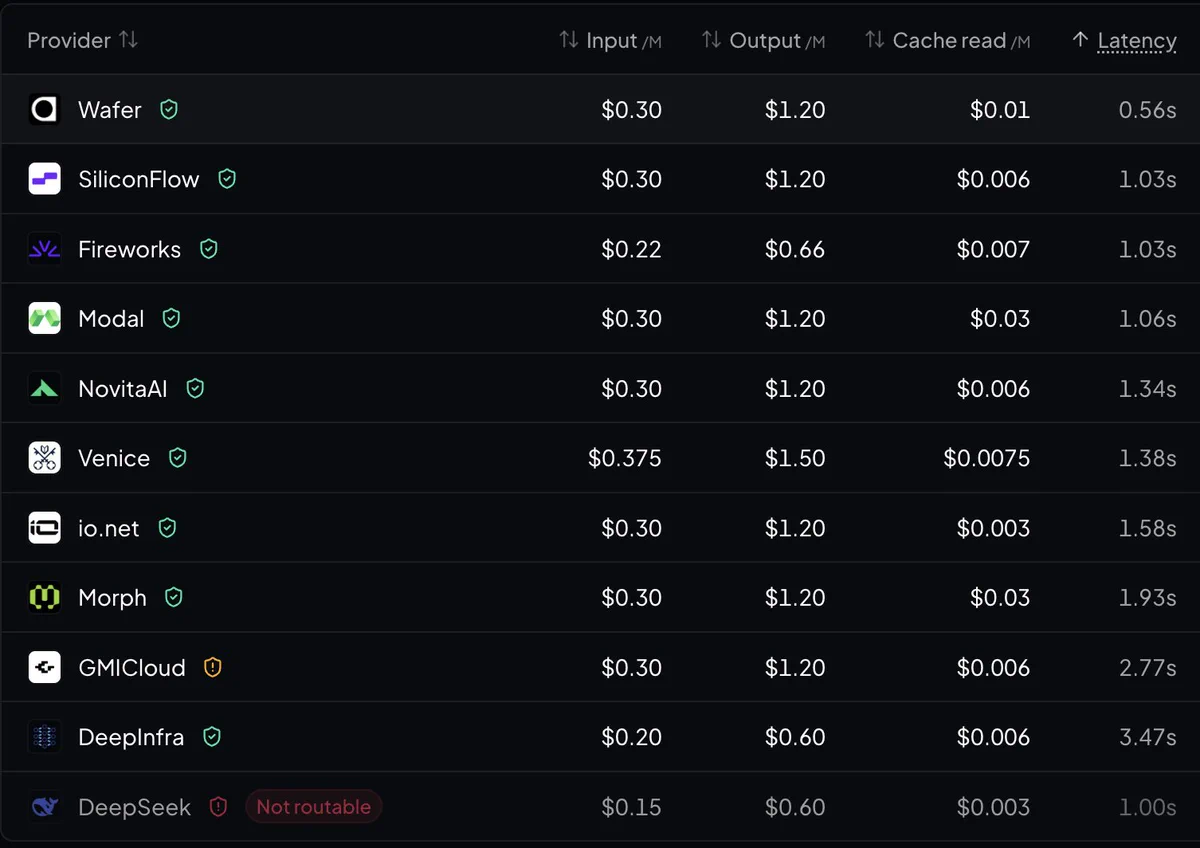Click the green shield beside DeepInfra

click(x=211, y=737)
